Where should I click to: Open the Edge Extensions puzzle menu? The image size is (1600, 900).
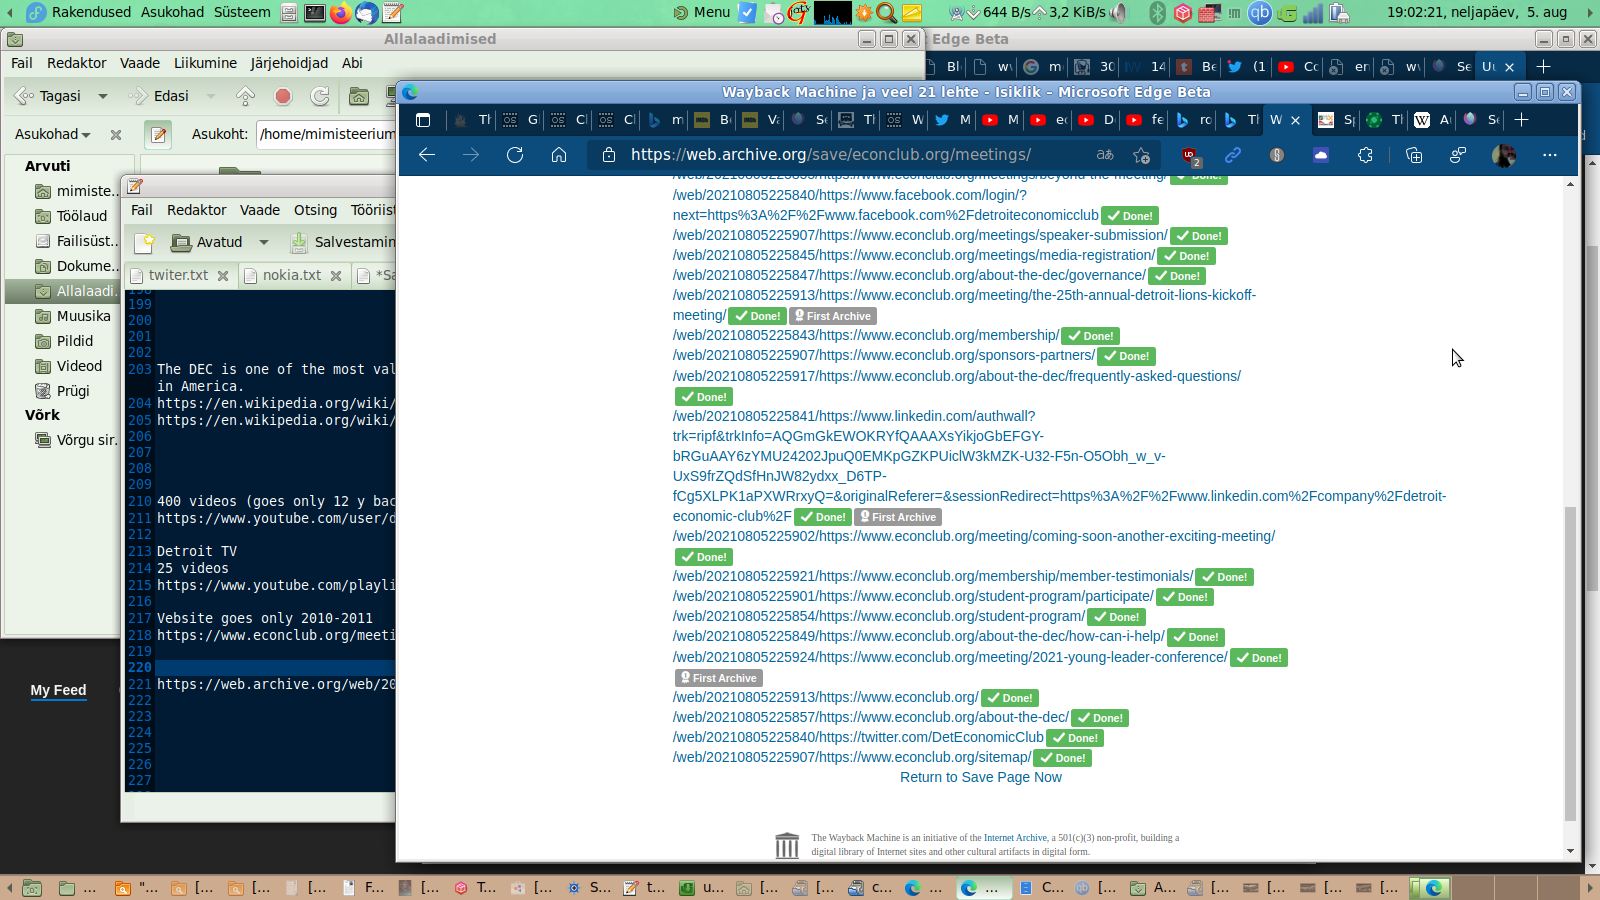[x=1365, y=155]
